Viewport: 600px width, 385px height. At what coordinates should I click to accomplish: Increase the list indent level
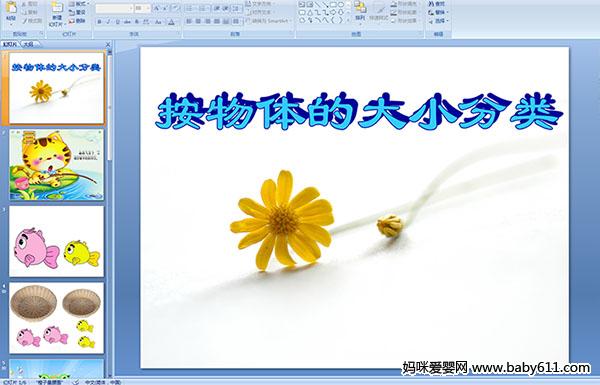point(226,8)
